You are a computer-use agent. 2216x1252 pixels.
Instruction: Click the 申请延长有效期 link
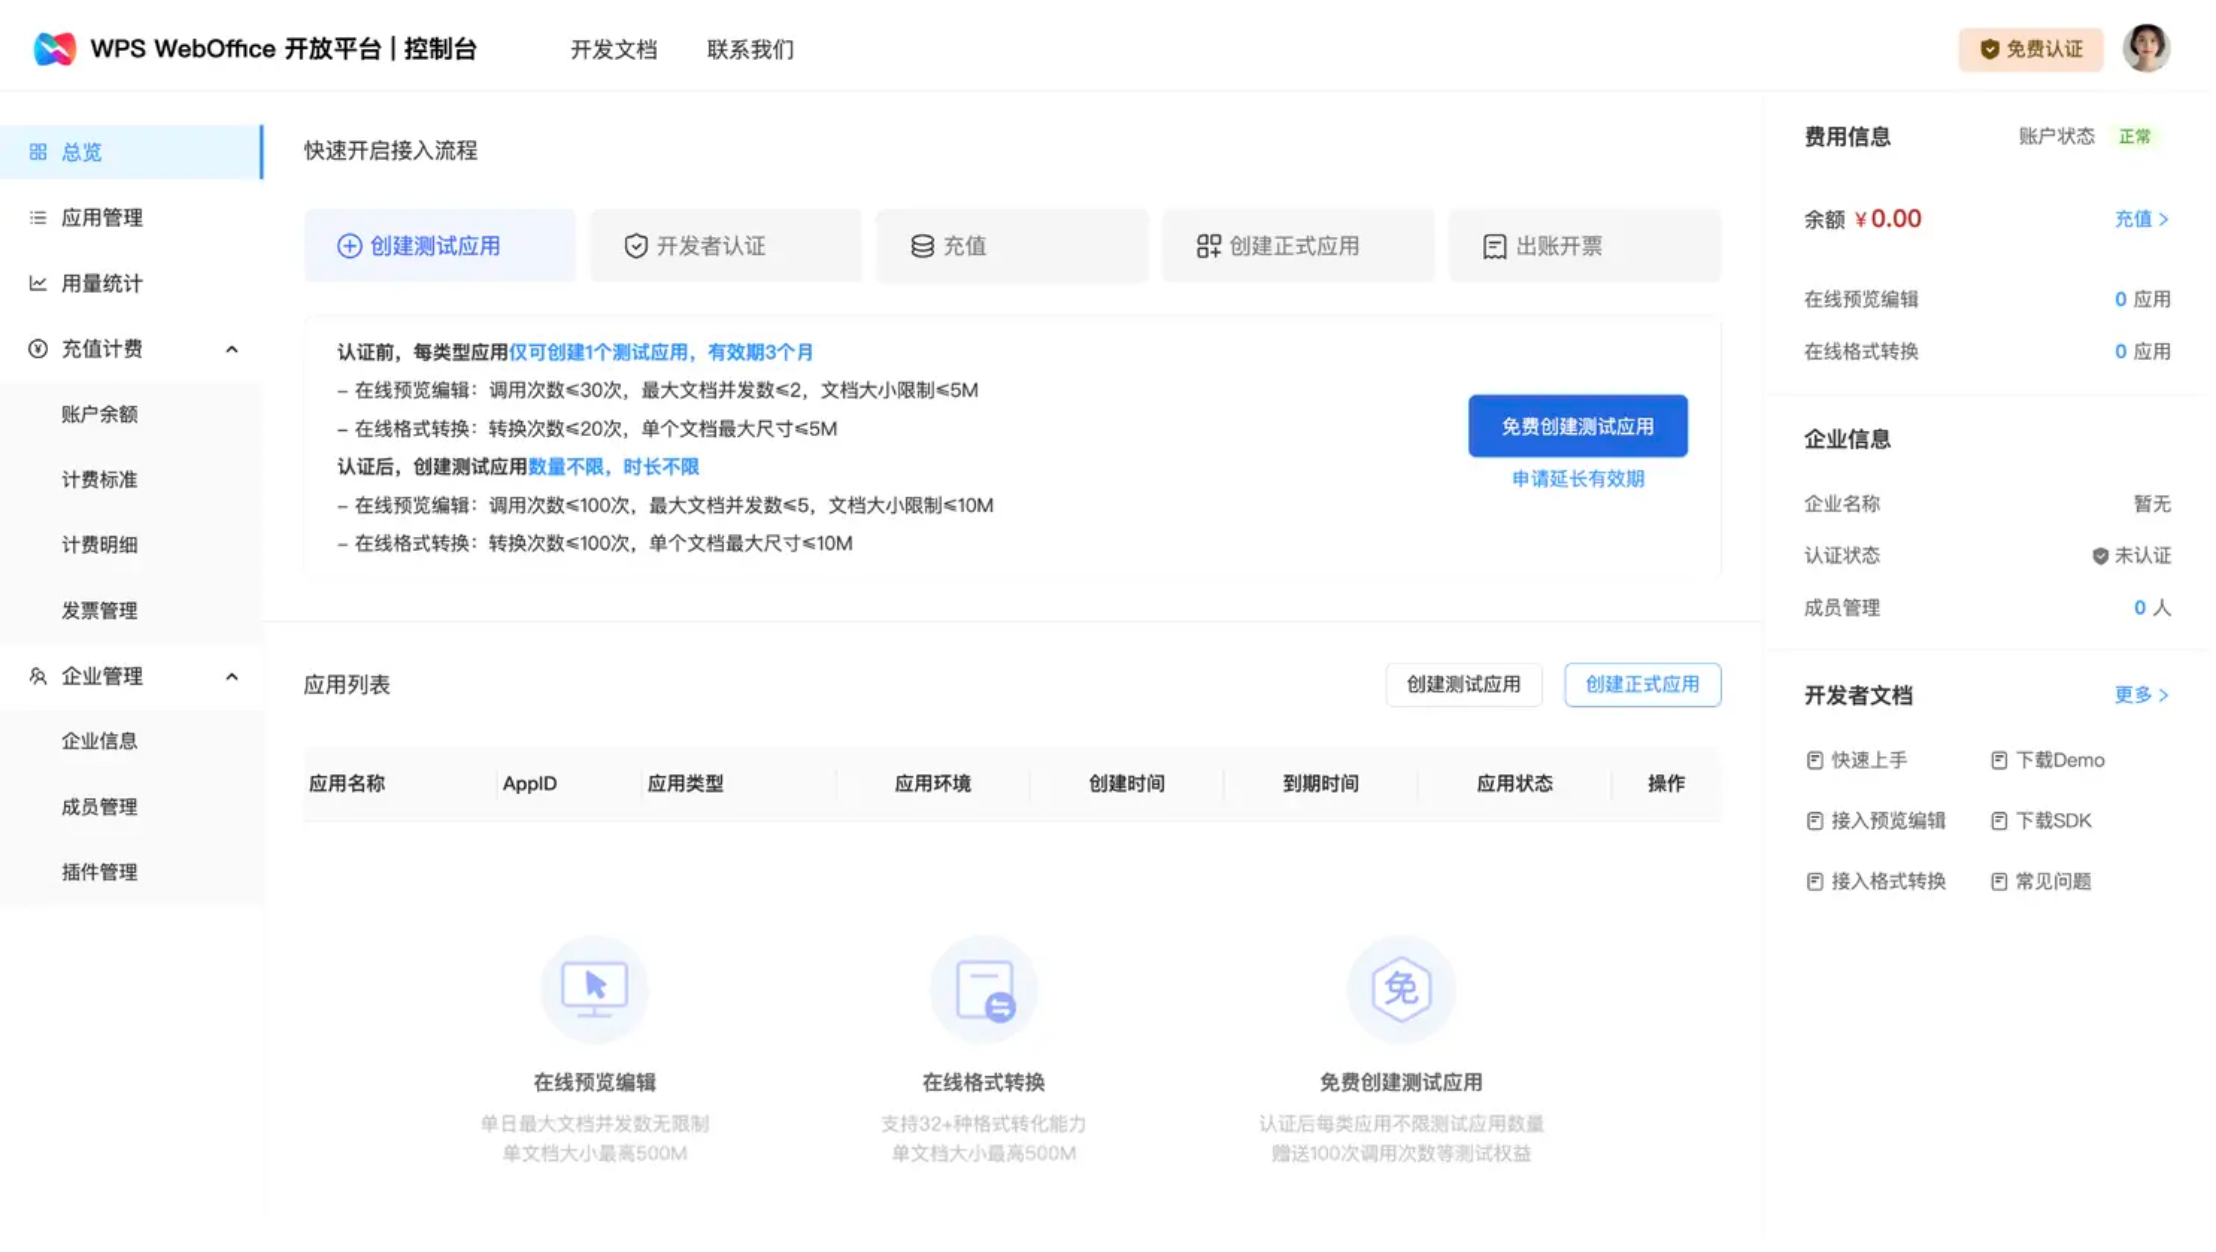click(x=1577, y=479)
